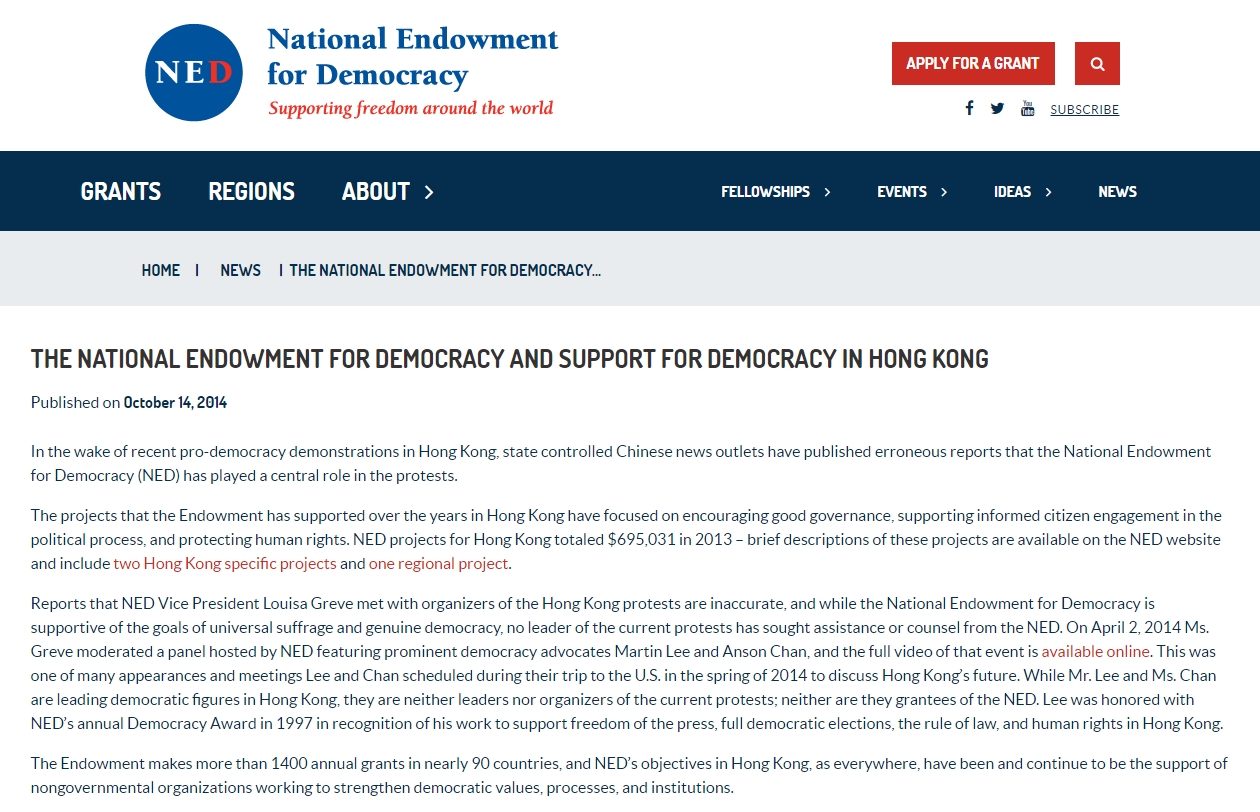The width and height of the screenshot is (1260, 812).
Task: Expand the About submenu chevron
Action: click(x=429, y=192)
